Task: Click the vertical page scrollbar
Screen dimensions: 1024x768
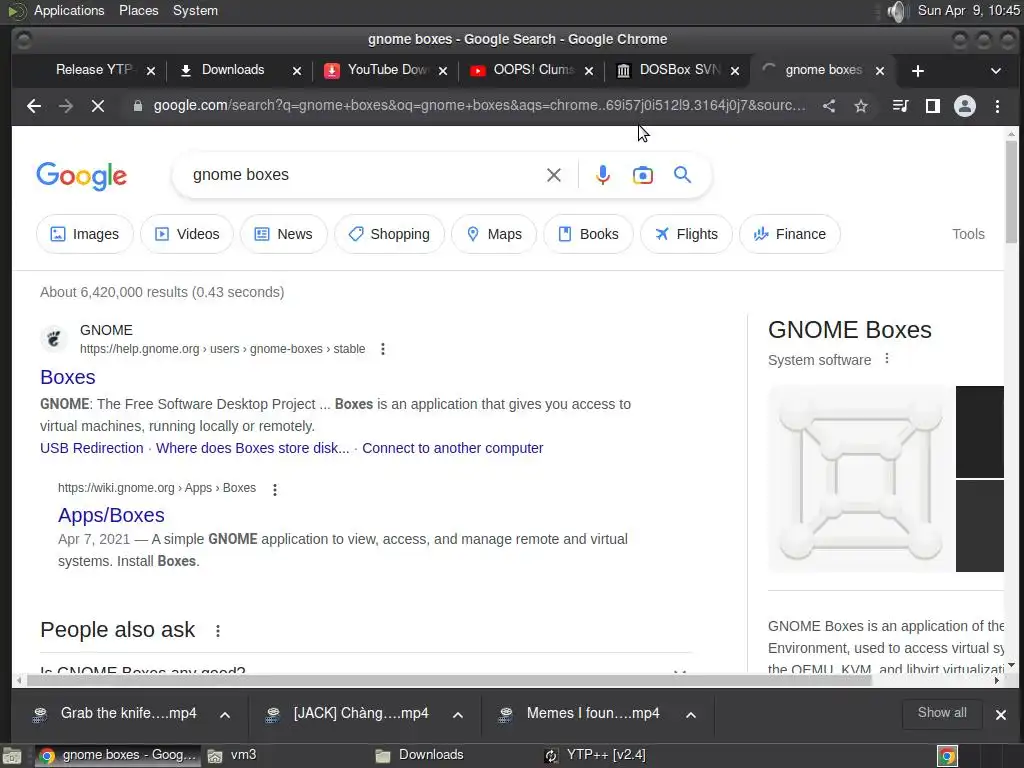Action: (x=1011, y=192)
